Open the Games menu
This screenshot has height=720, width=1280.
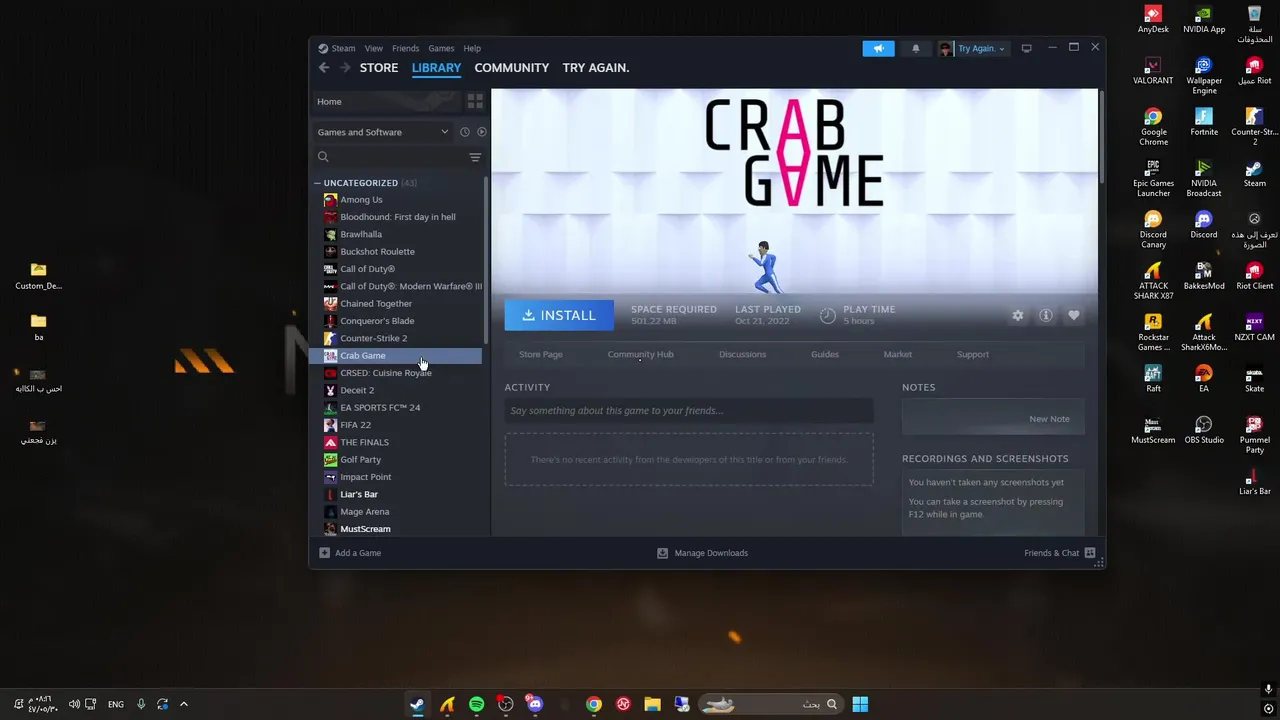(441, 48)
